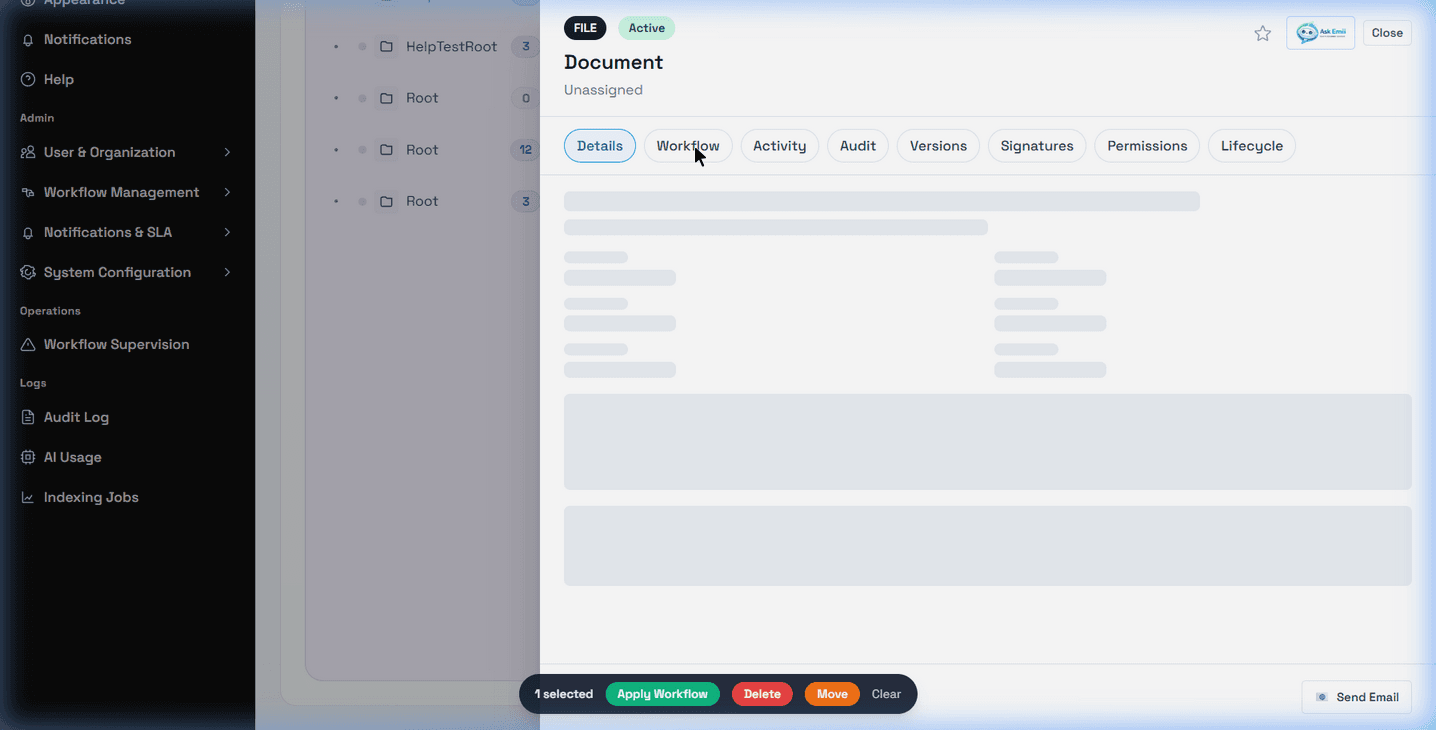
Task: Open Workflow Supervision in sidebar
Action: [116, 345]
